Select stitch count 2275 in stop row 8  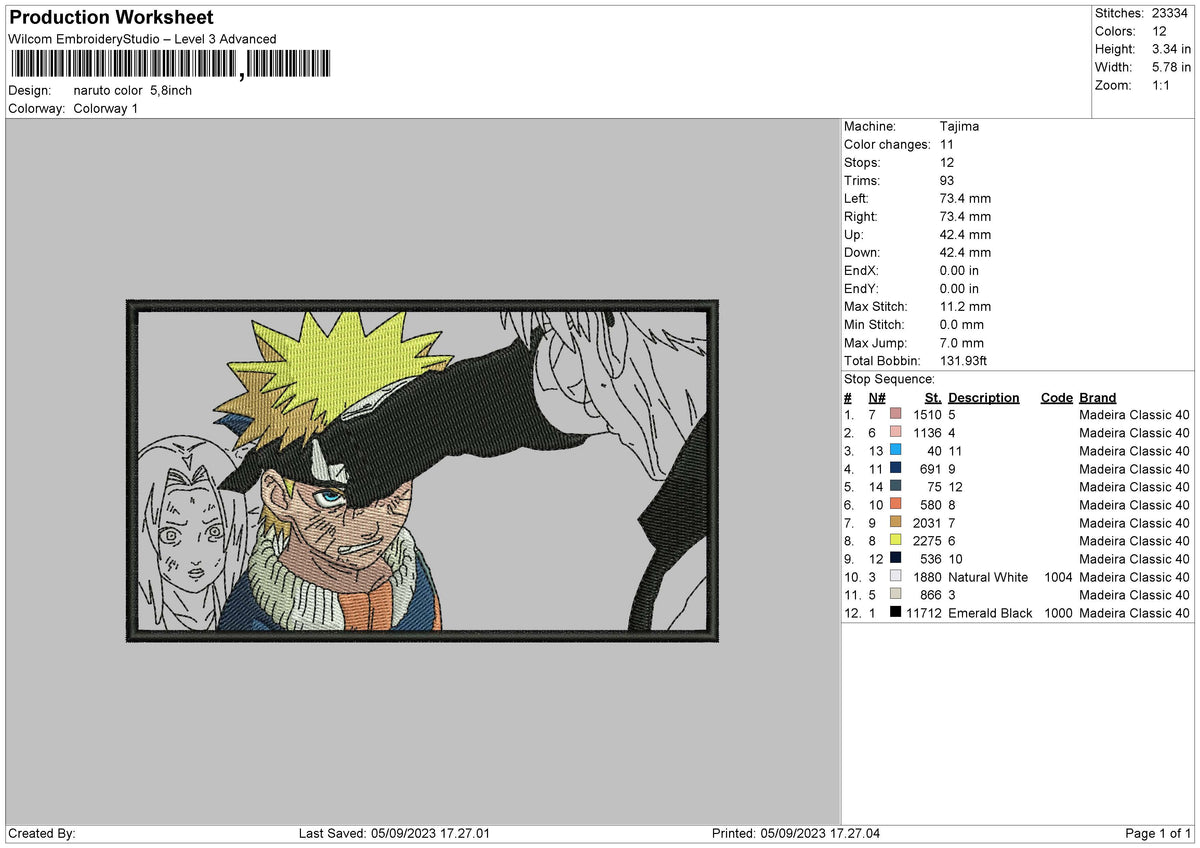927,541
